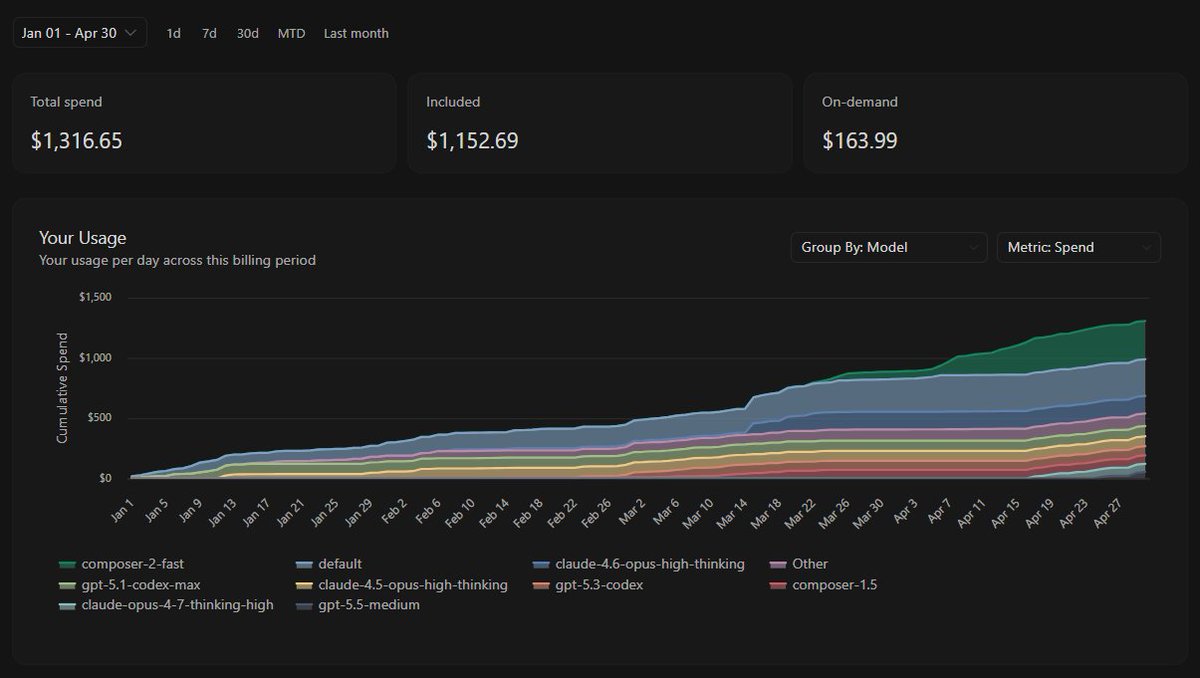Toggle claude-4.5-opus-high-thinking legend swatch
1200x678 pixels.
tap(304, 585)
